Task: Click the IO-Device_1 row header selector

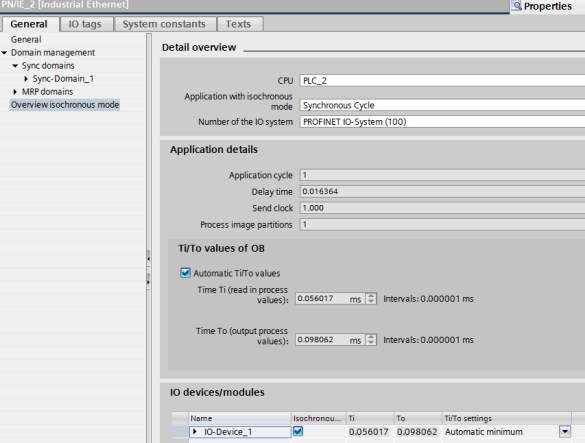Action: click(181, 432)
